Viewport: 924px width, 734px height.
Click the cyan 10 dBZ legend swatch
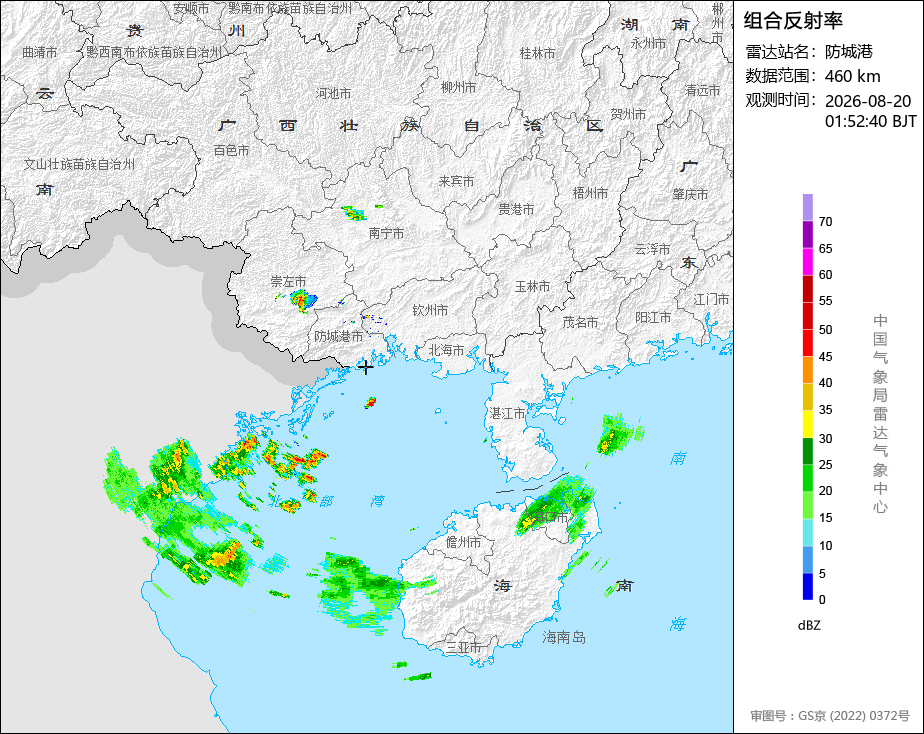(x=807, y=533)
